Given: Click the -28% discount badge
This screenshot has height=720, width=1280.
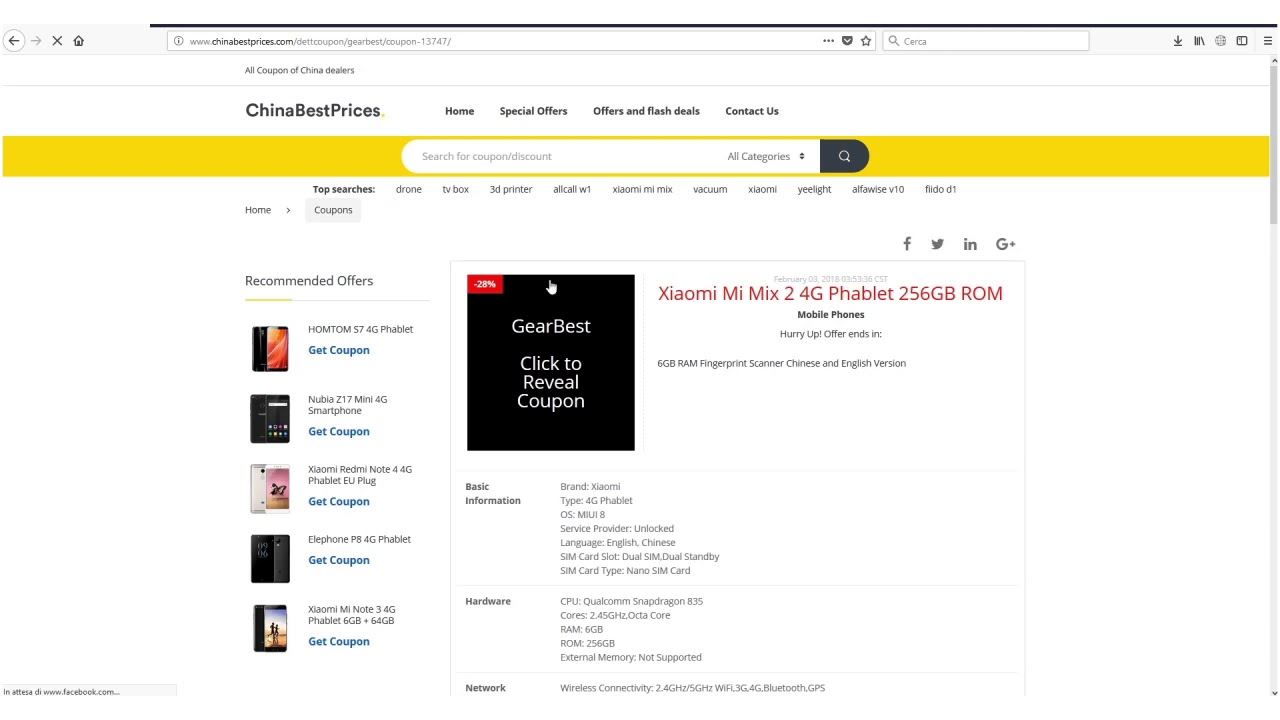Looking at the screenshot, I should click(485, 284).
